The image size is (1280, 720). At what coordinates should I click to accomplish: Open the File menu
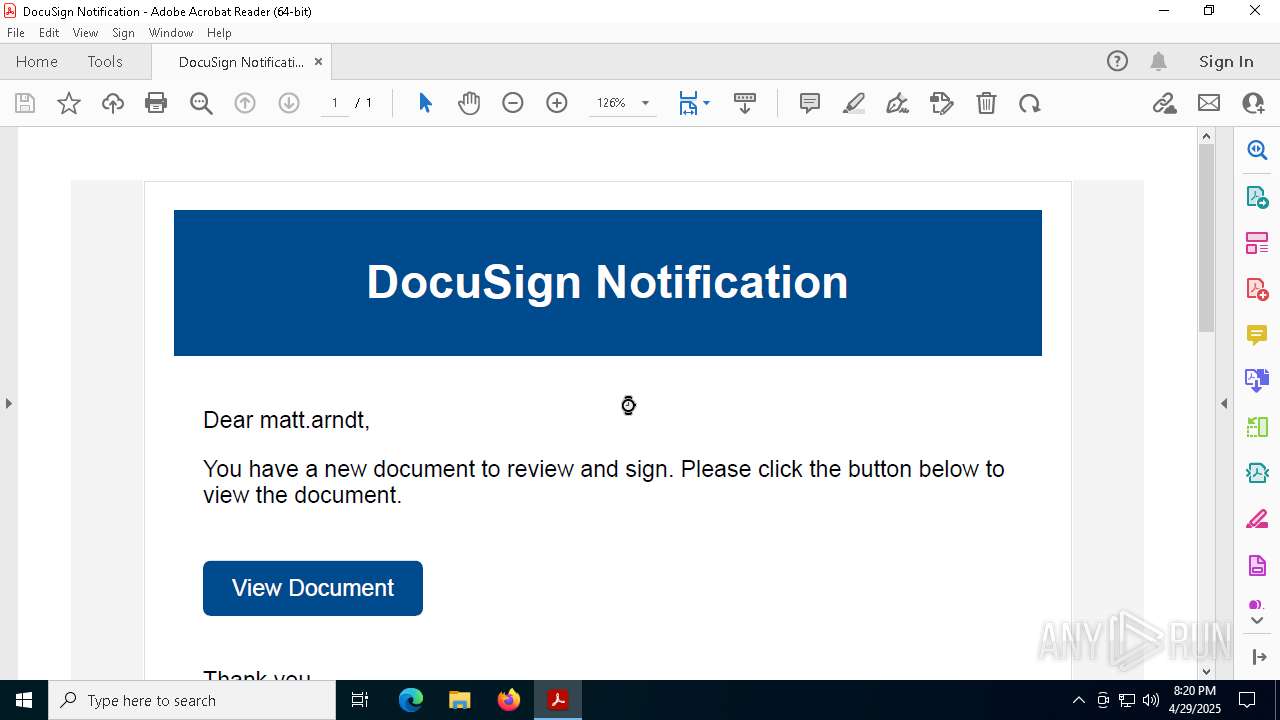coord(15,33)
